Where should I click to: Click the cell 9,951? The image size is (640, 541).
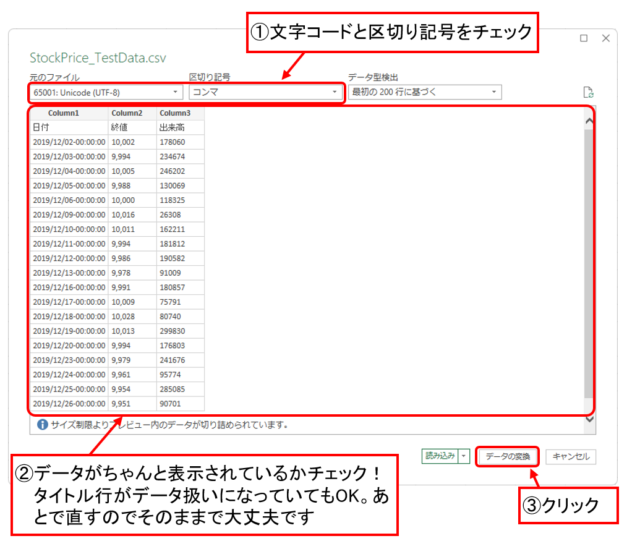pyautogui.click(x=132, y=404)
